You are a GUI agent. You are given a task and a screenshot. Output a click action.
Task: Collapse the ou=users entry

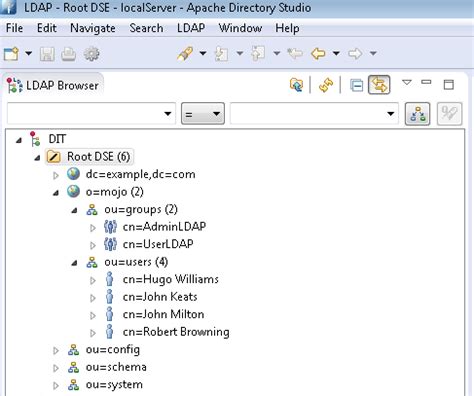tap(74, 263)
